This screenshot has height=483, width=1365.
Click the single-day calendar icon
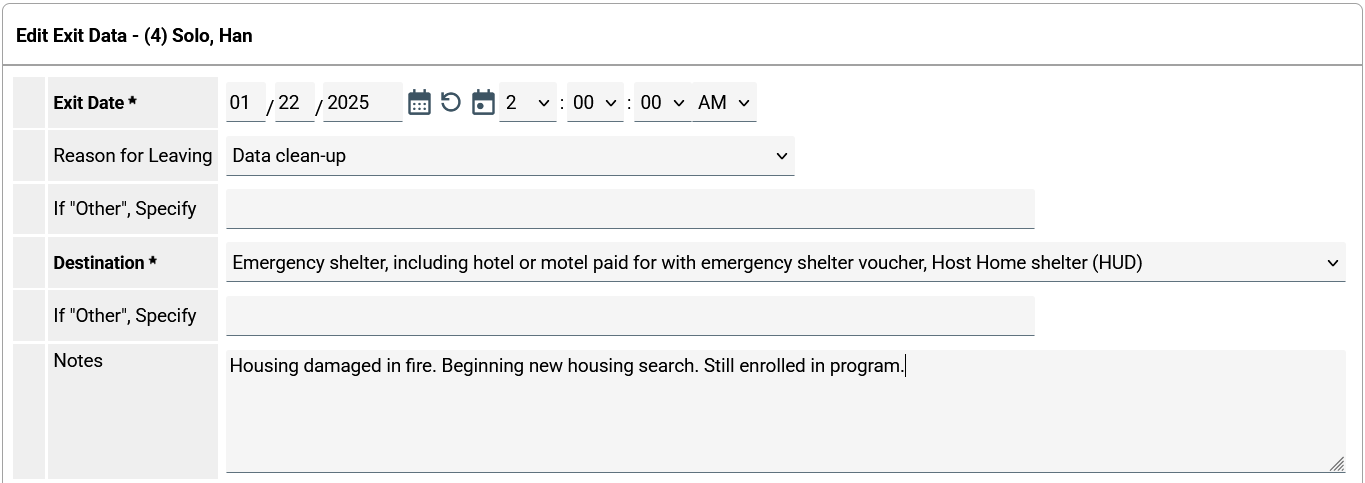pos(483,102)
